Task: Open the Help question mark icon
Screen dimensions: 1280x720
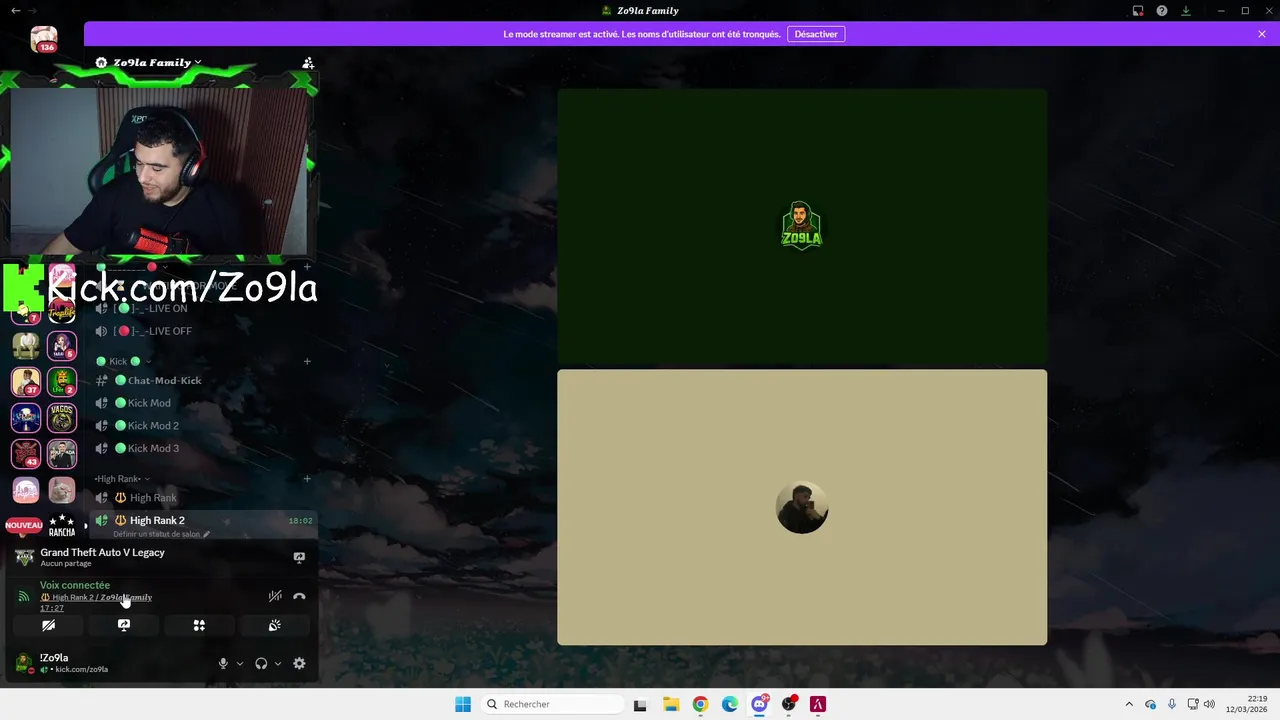Action: (1162, 11)
